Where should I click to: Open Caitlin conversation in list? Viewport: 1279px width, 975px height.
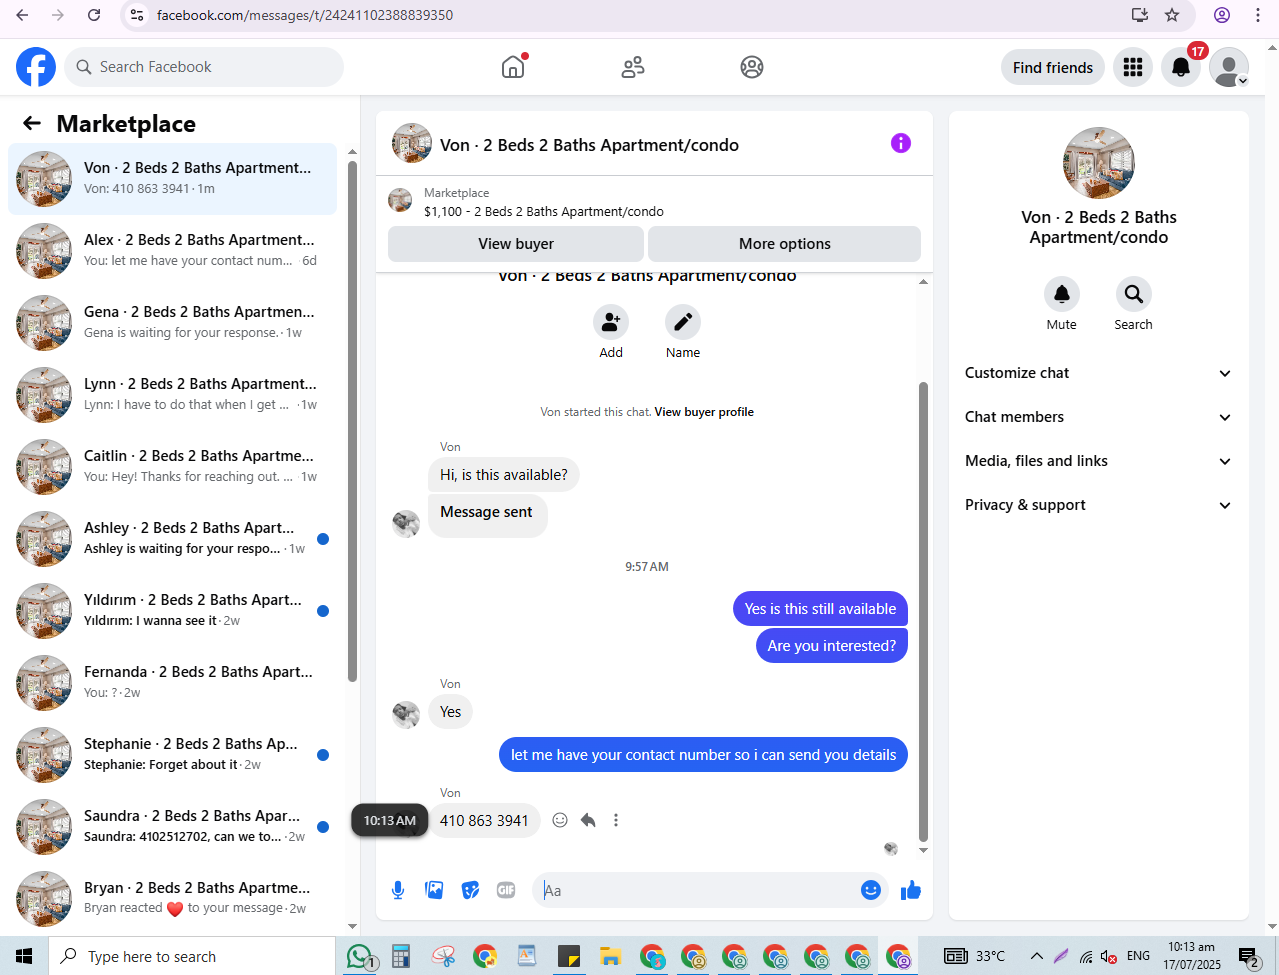pyautogui.click(x=172, y=466)
